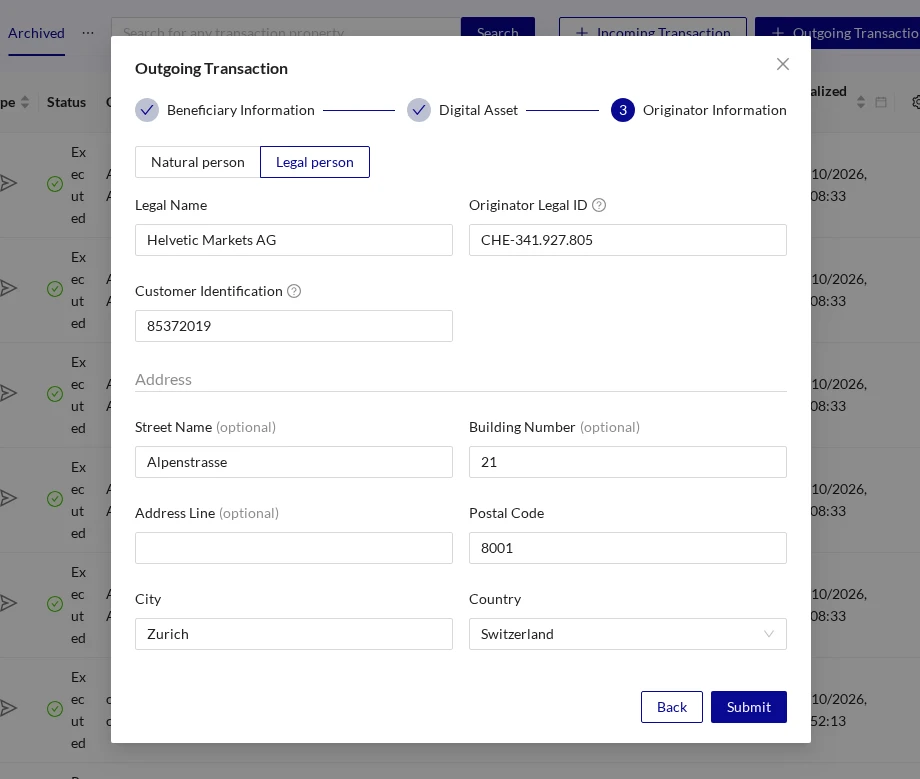Submit the outgoing transaction

point(748,707)
